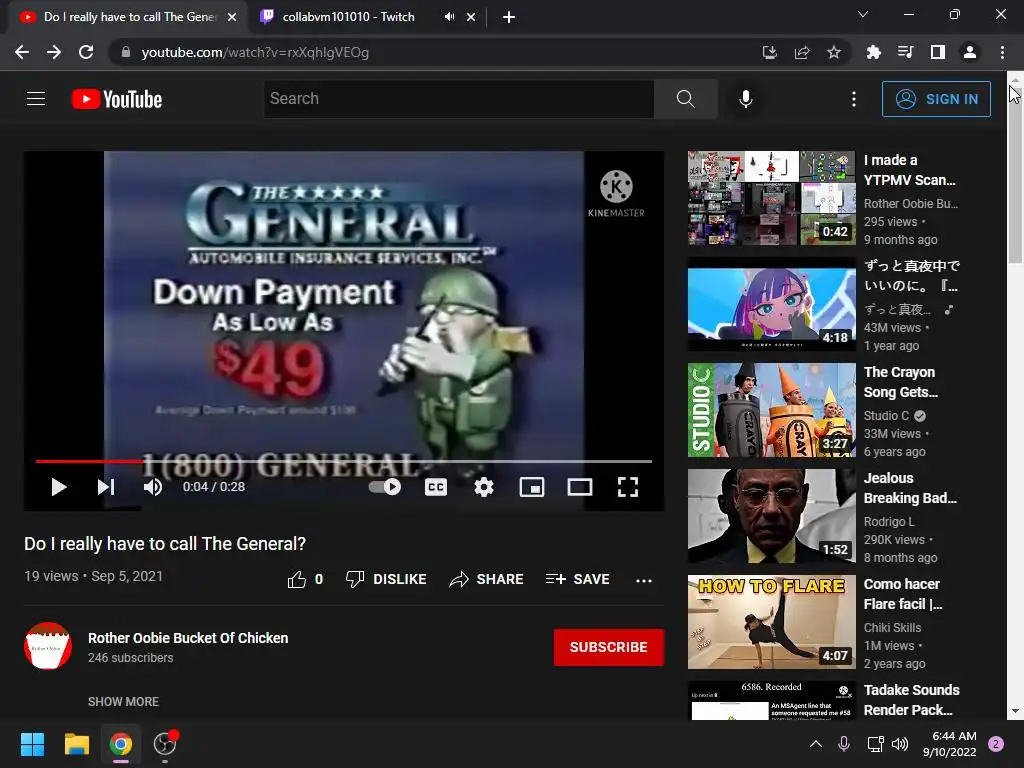Share this page icon in address bar
Viewport: 1024px width, 768px height.
point(801,52)
